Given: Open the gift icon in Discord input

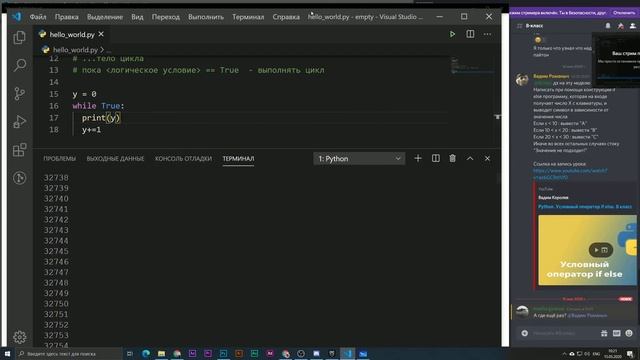Looking at the screenshot, I should 604,333.
